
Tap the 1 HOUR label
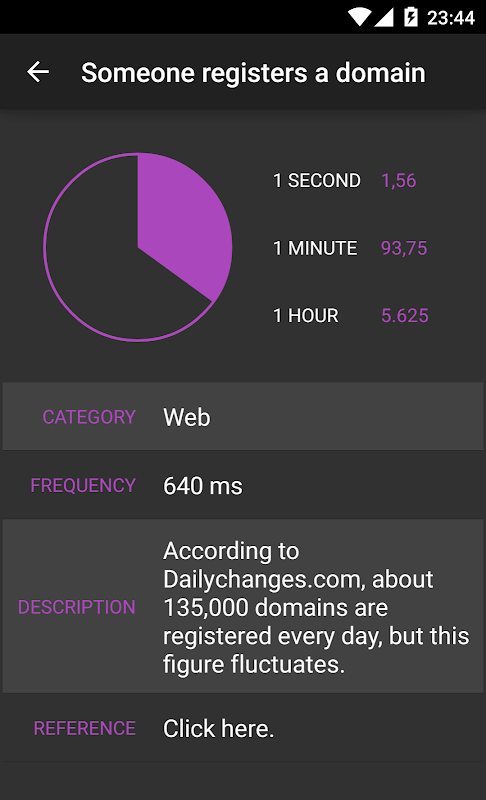306,316
